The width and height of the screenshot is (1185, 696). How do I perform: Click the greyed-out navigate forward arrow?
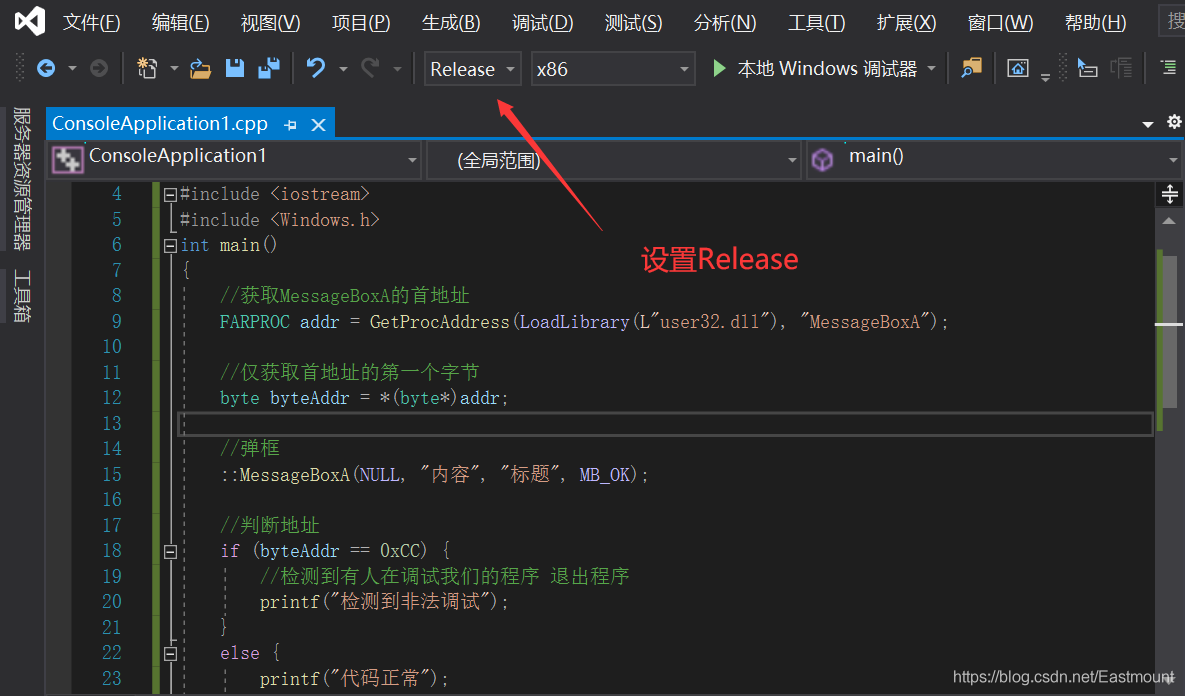pyautogui.click(x=99, y=69)
